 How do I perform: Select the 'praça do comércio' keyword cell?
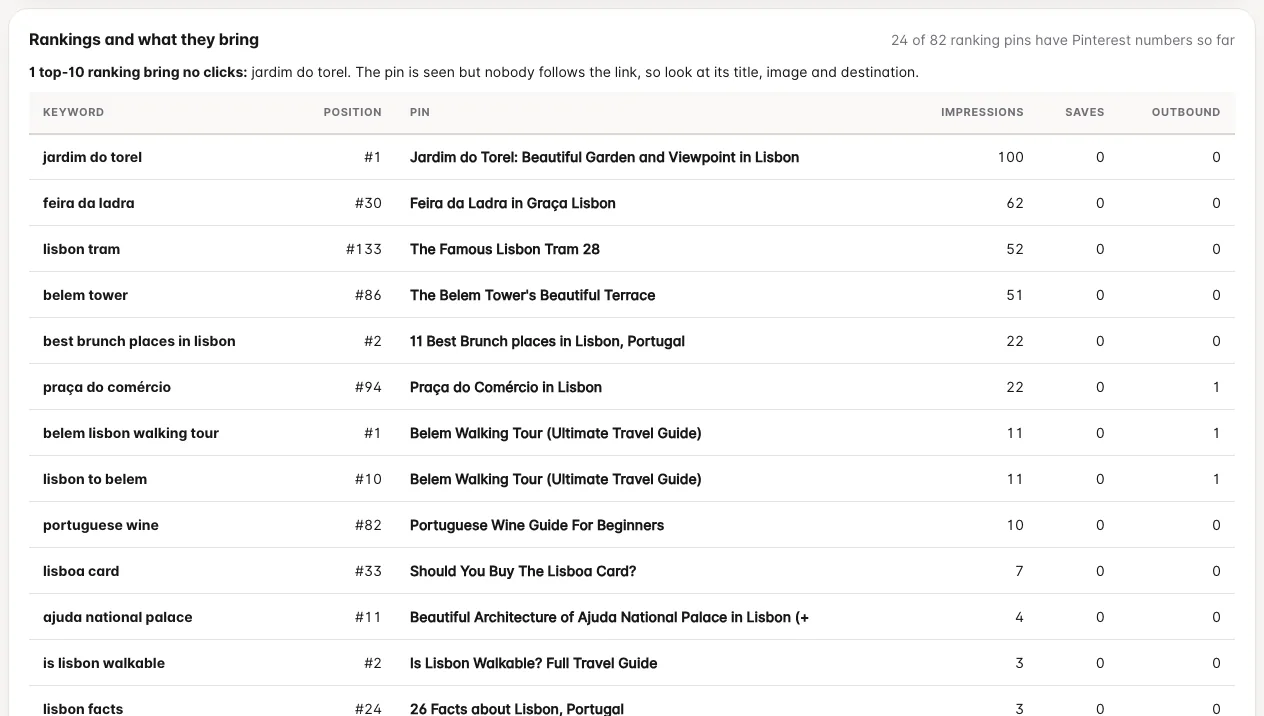(x=107, y=387)
